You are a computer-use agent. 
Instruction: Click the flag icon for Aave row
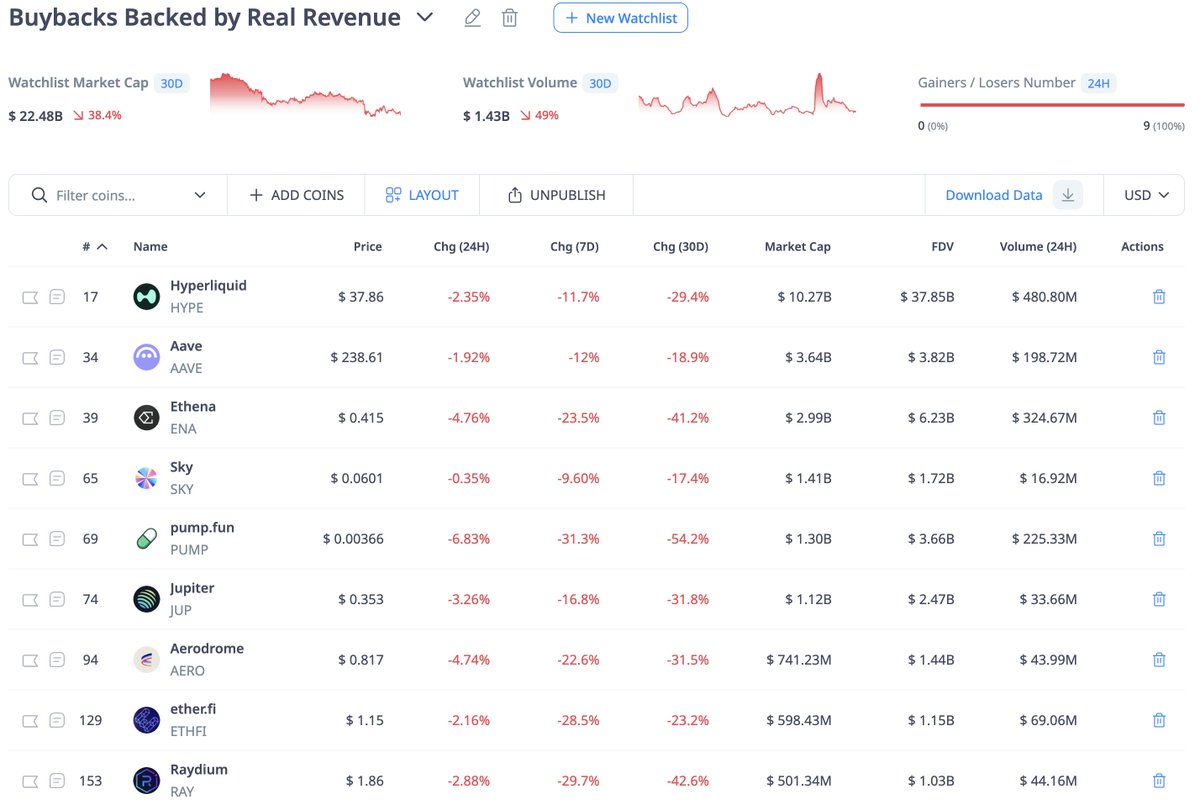[x=30, y=357]
